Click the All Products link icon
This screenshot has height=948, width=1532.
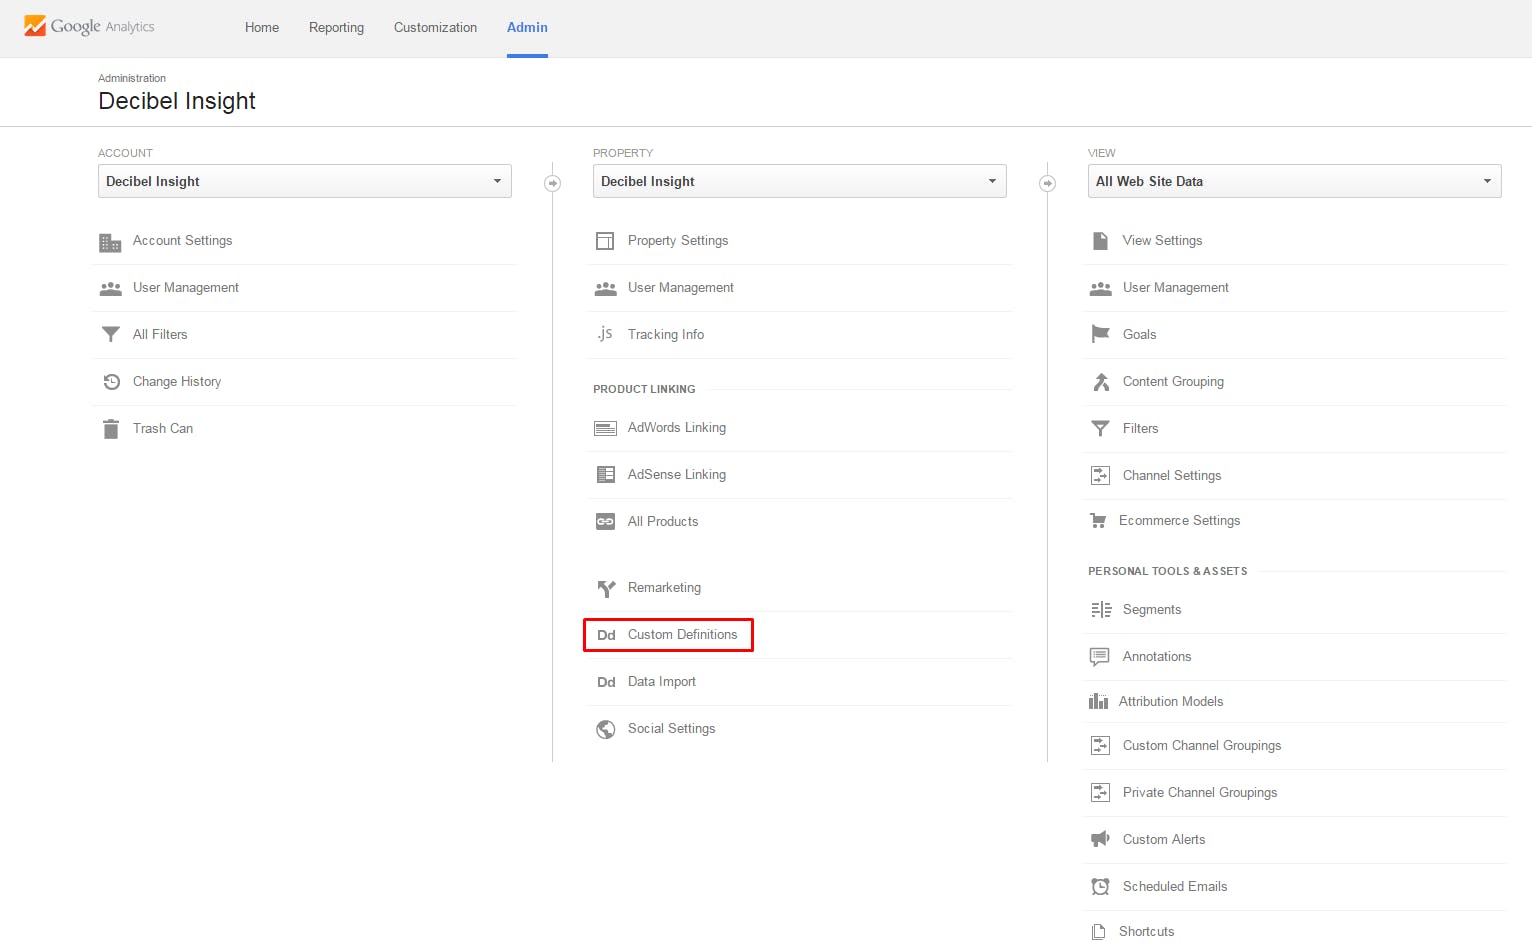605,522
